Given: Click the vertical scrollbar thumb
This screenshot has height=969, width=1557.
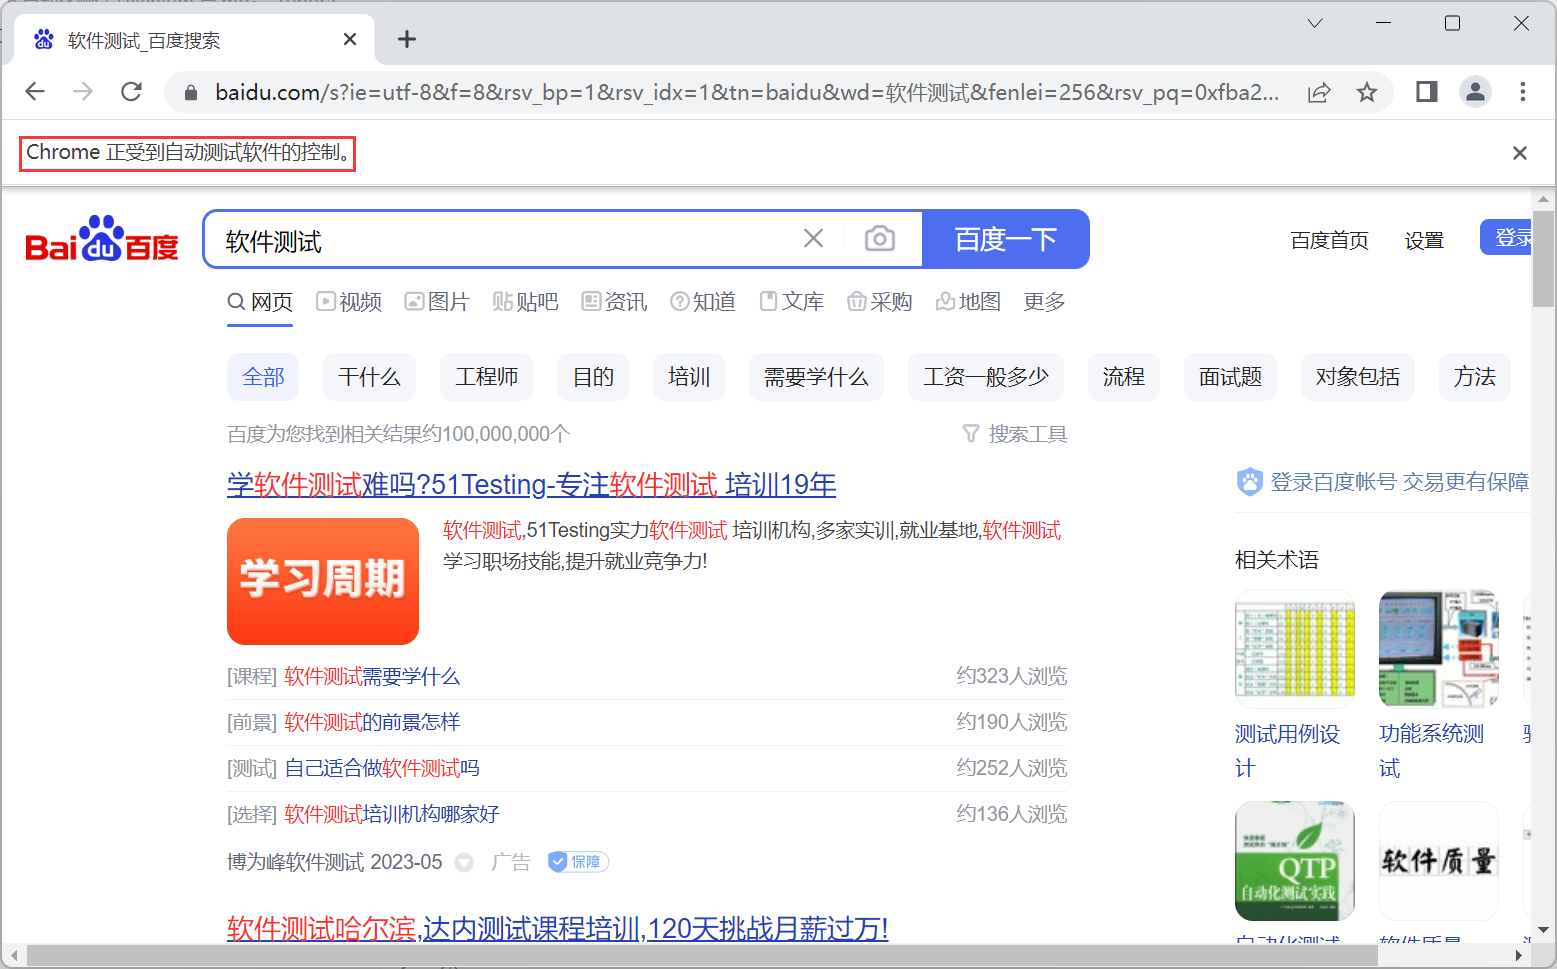Looking at the screenshot, I should 1543,258.
